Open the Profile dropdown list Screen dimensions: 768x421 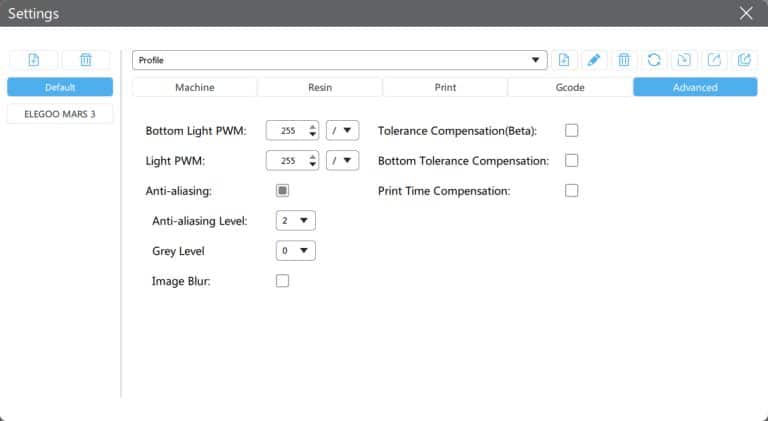pos(340,60)
